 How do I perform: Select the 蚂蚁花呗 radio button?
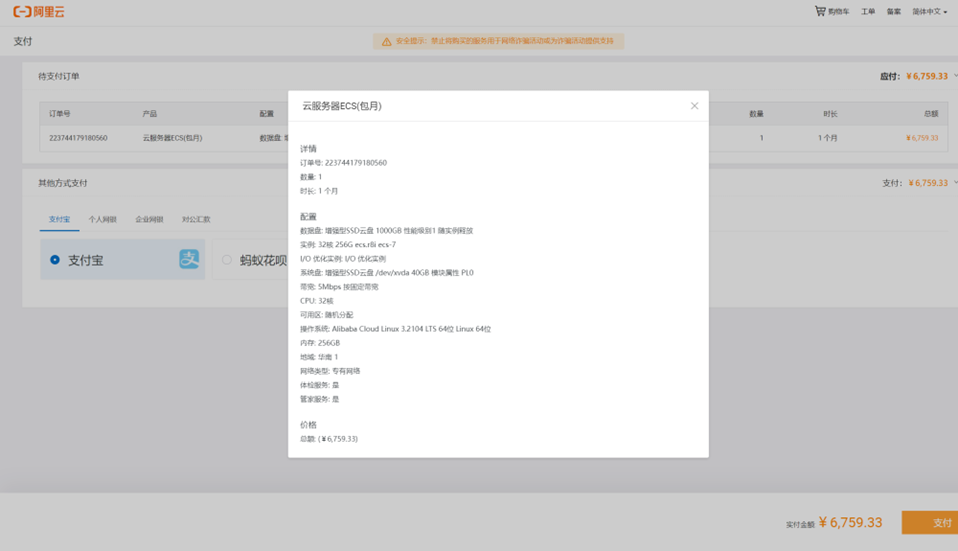[227, 260]
